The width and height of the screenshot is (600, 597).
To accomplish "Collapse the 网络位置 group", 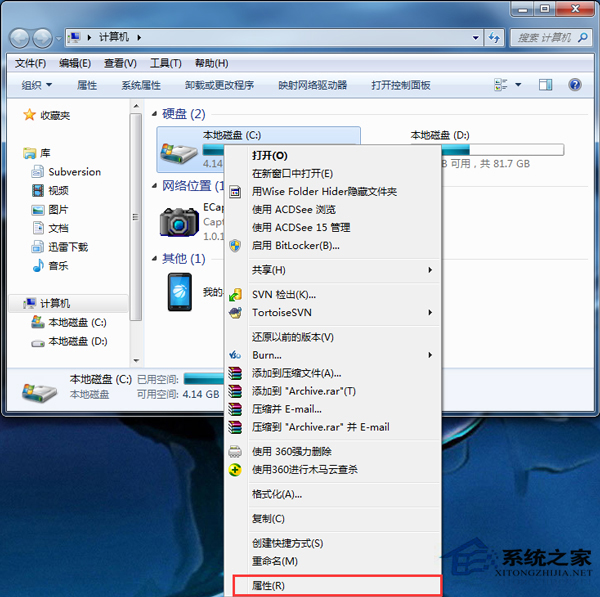I will pyautogui.click(x=155, y=186).
